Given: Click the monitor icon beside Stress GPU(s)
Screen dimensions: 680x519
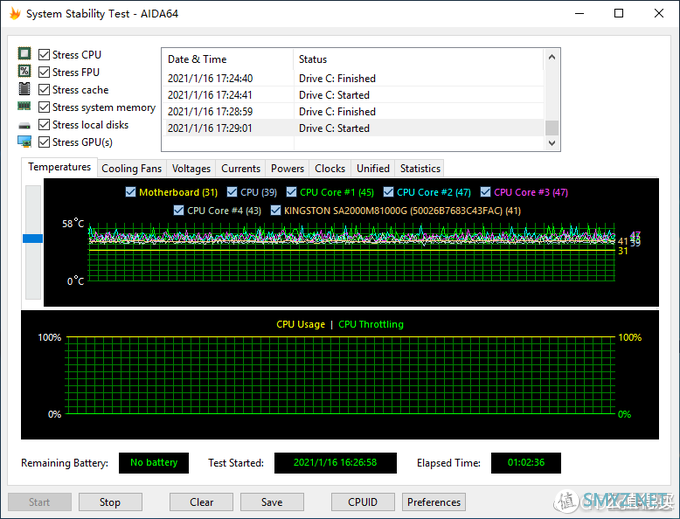Looking at the screenshot, I should [24, 141].
